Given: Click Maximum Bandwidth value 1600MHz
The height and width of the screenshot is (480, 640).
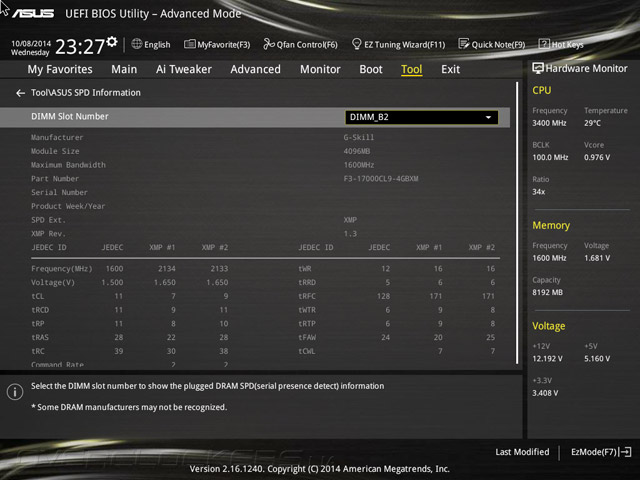Looking at the screenshot, I should [x=359, y=165].
